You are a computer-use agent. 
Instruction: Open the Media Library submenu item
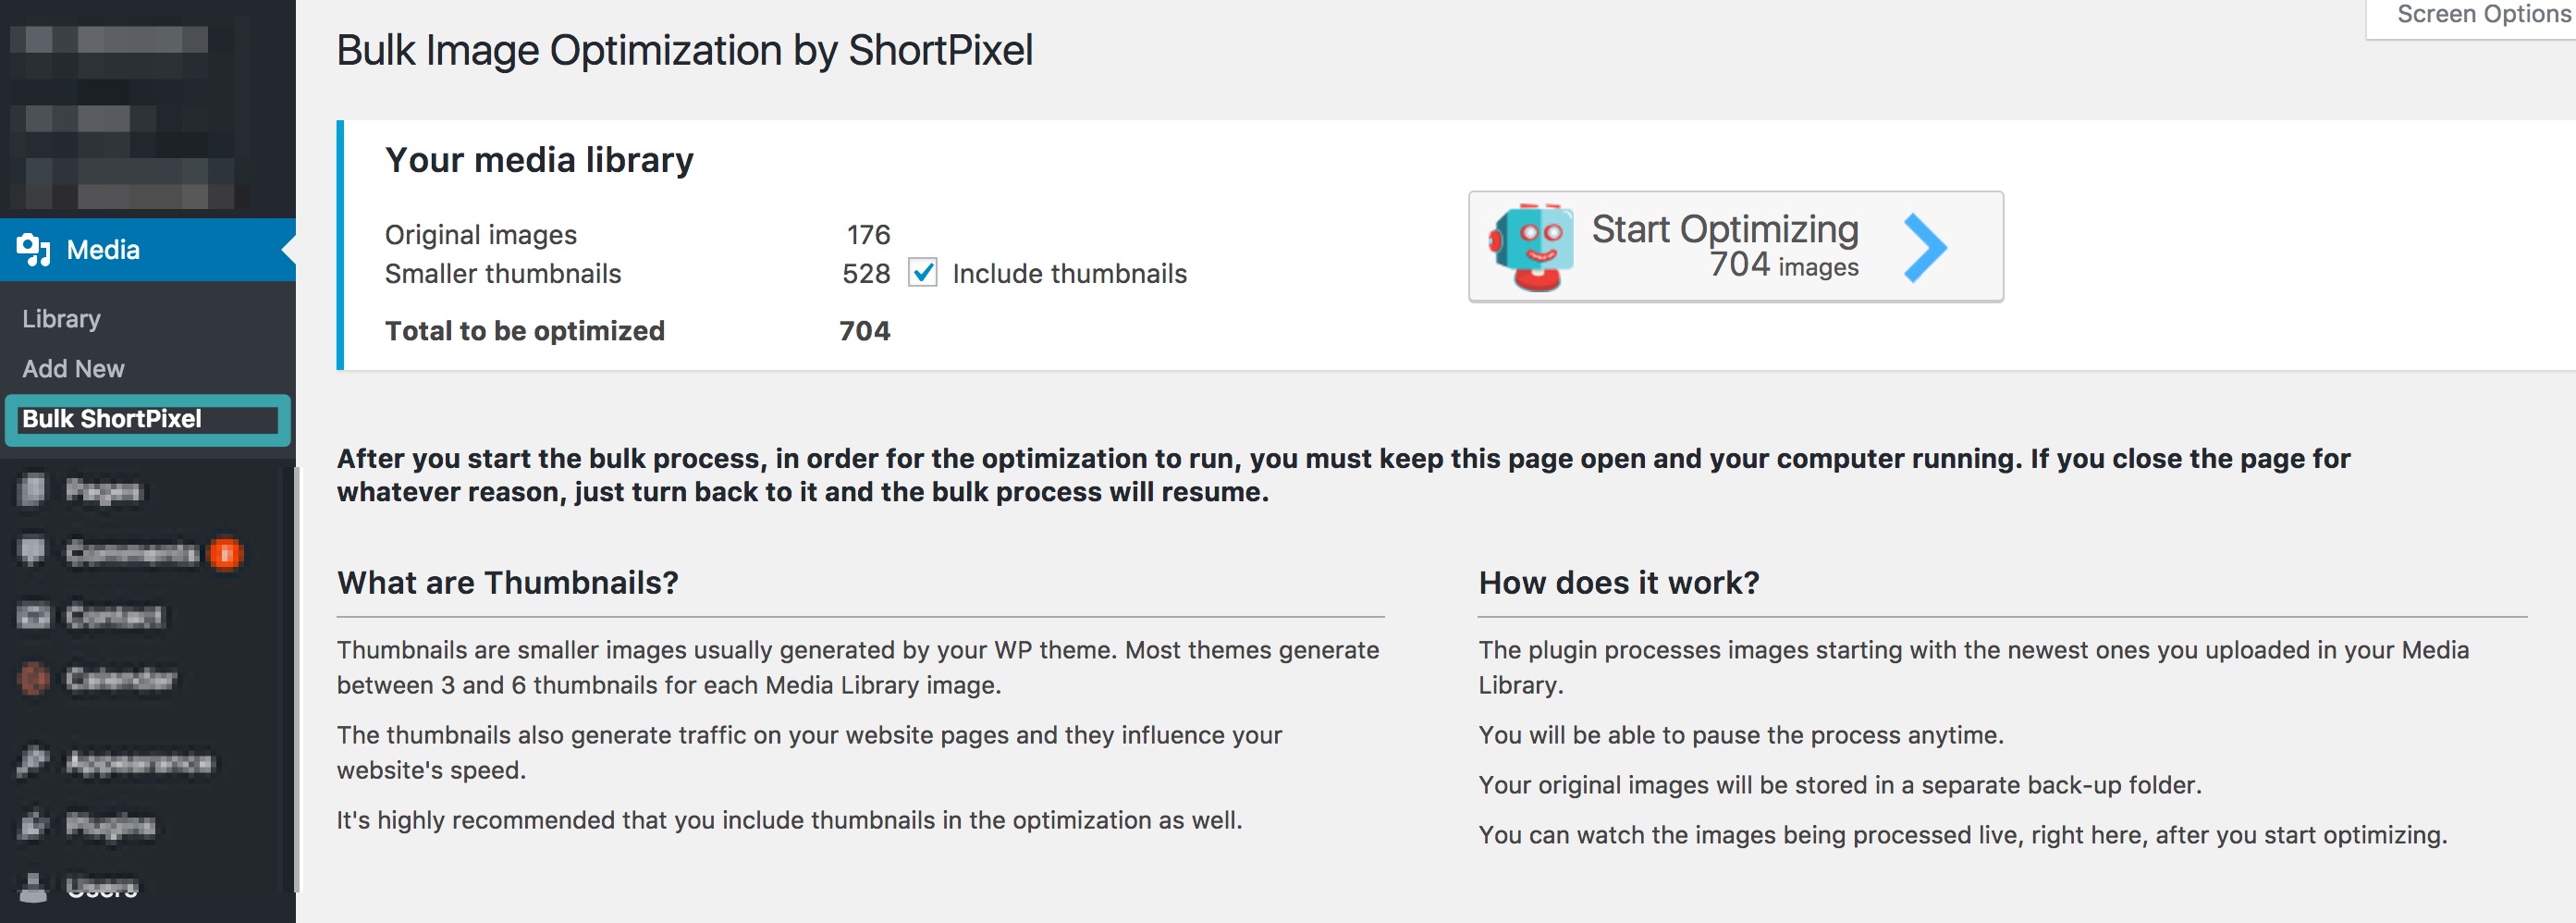click(61, 319)
